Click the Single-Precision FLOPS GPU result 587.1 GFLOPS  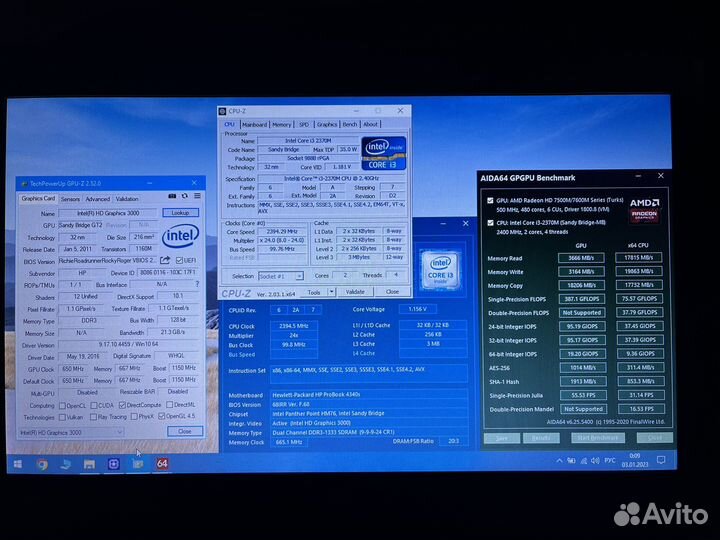click(x=582, y=298)
